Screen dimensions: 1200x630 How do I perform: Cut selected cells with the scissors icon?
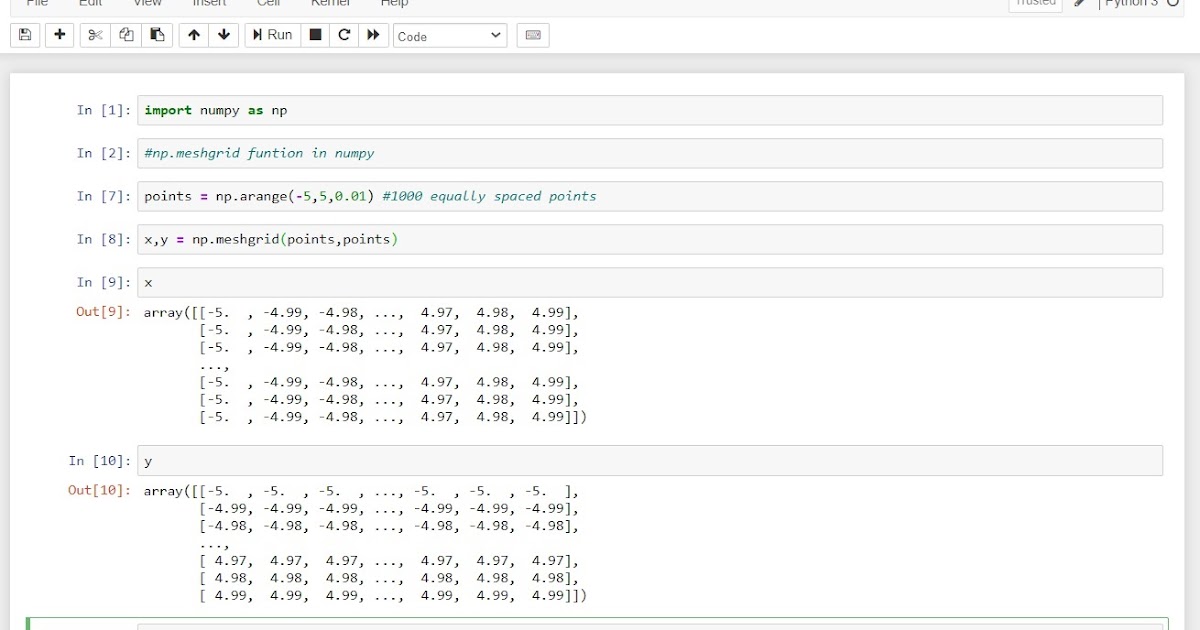point(95,35)
